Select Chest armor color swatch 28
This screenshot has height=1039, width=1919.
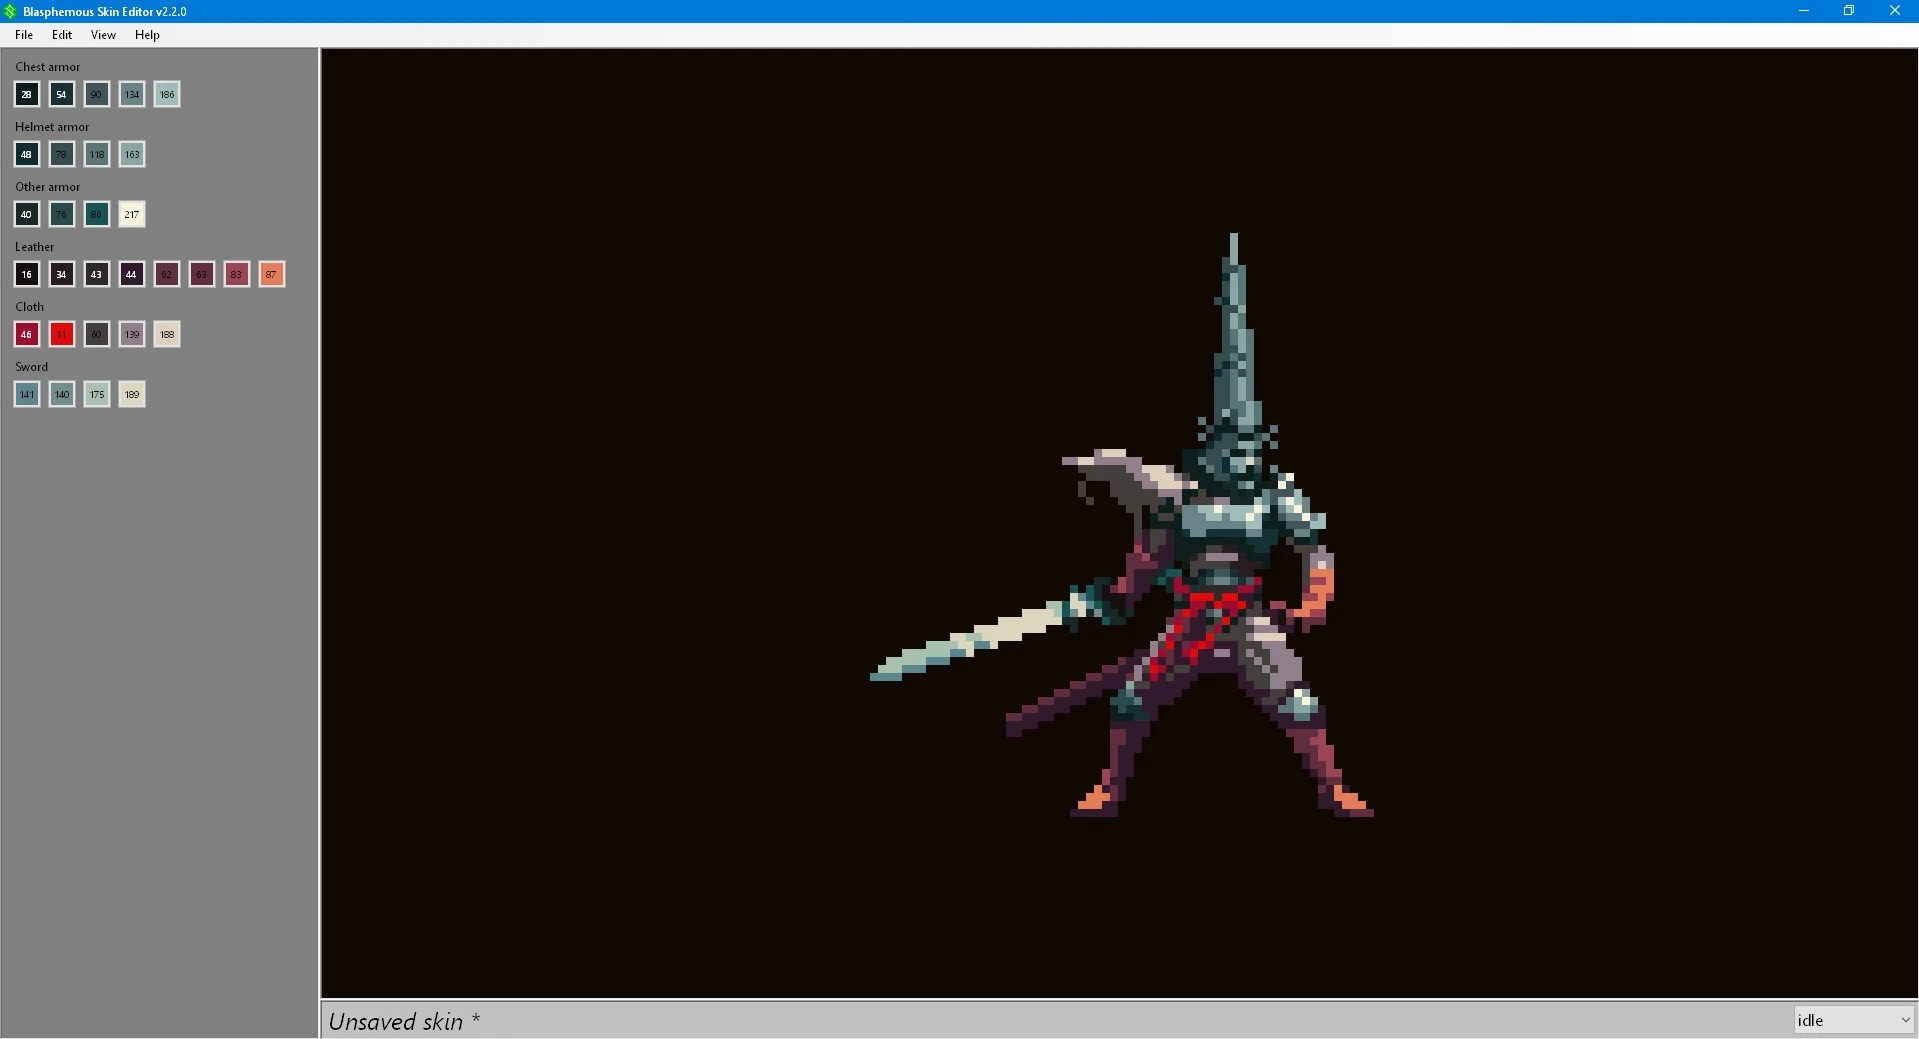[27, 94]
